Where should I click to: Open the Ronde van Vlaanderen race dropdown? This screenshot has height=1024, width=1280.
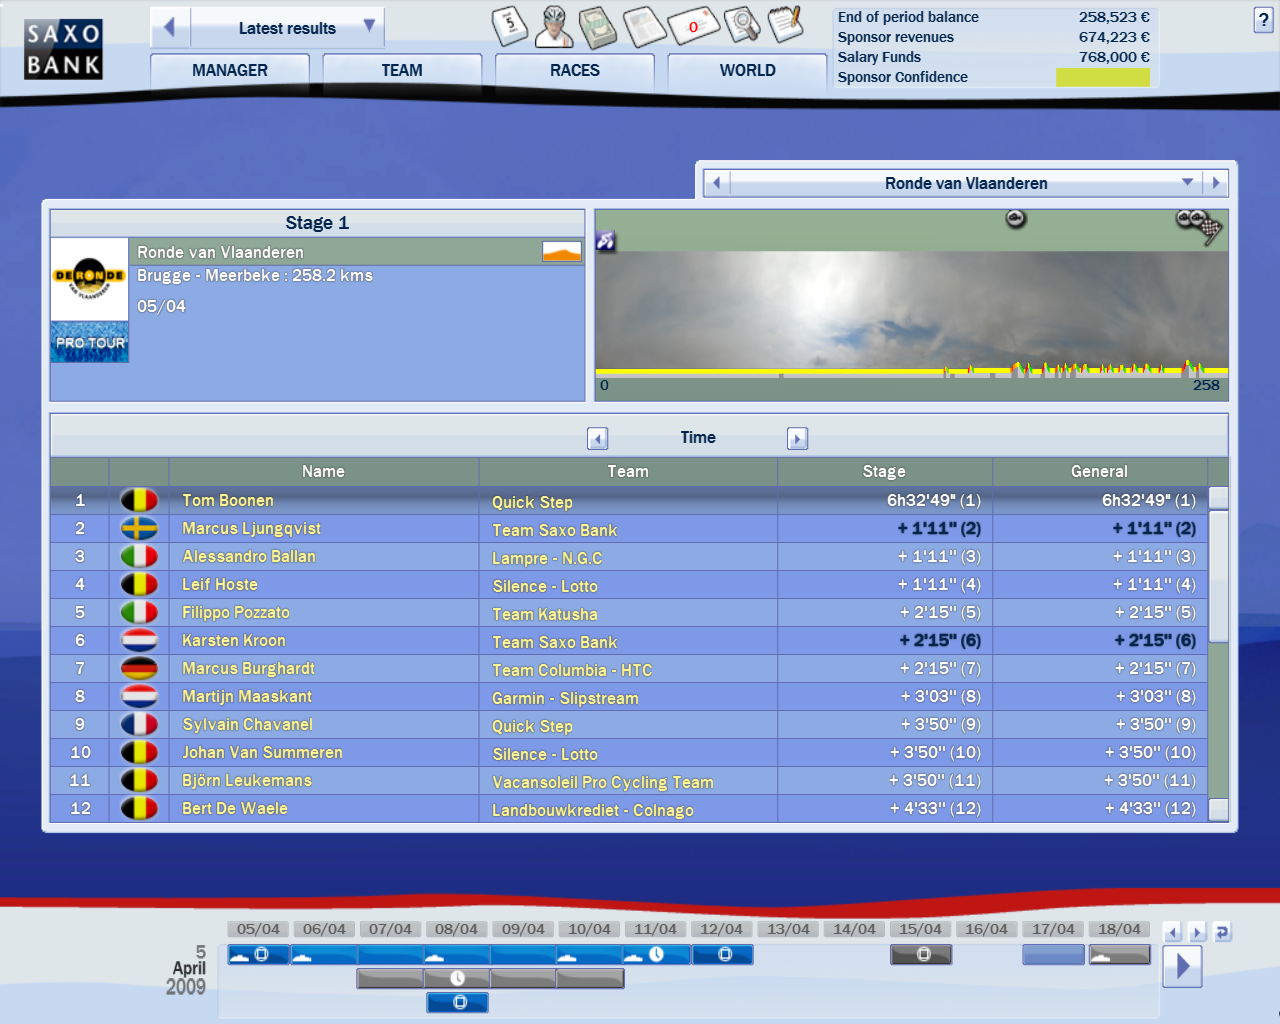pyautogui.click(x=1187, y=183)
